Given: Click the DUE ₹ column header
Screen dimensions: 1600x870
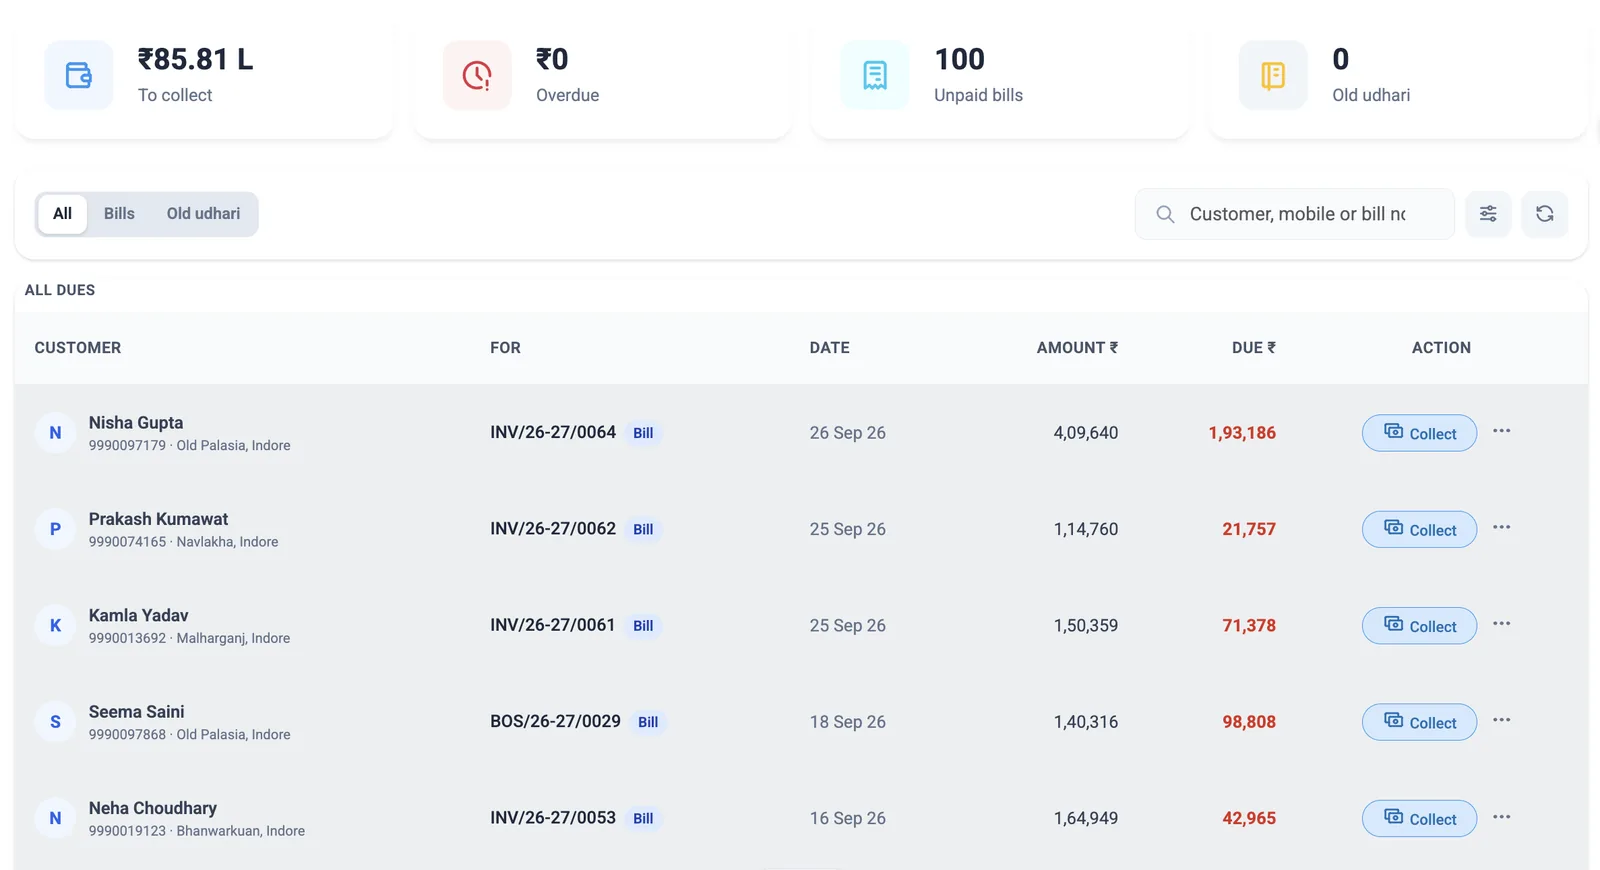Looking at the screenshot, I should pyautogui.click(x=1254, y=348).
